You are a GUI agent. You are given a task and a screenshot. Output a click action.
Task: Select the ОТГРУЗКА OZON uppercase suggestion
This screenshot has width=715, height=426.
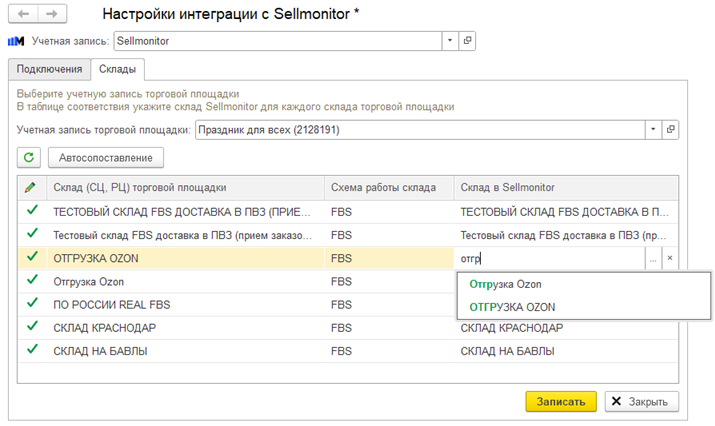pyautogui.click(x=512, y=307)
